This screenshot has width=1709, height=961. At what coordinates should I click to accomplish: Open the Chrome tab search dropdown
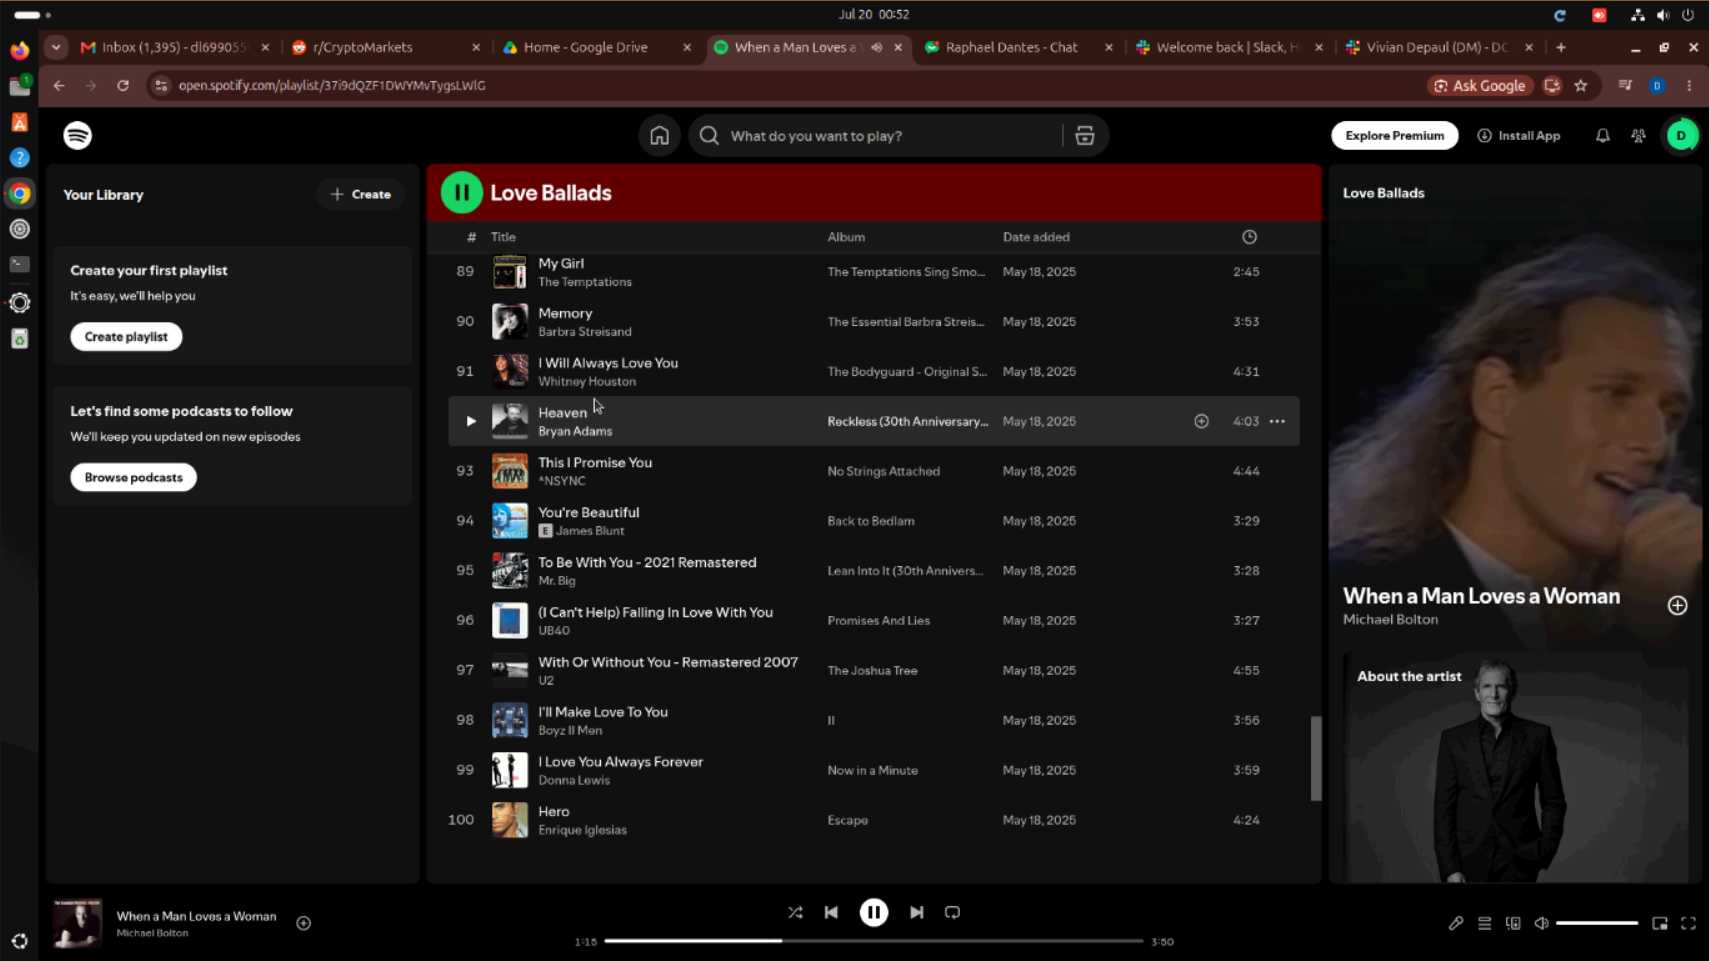point(56,47)
